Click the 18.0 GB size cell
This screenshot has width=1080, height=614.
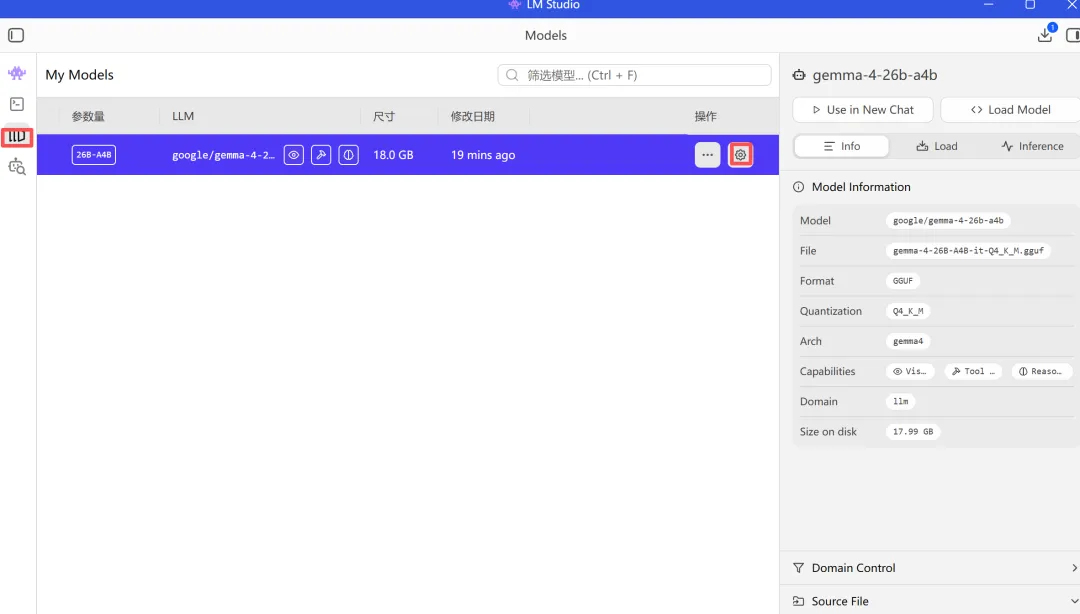(x=393, y=155)
